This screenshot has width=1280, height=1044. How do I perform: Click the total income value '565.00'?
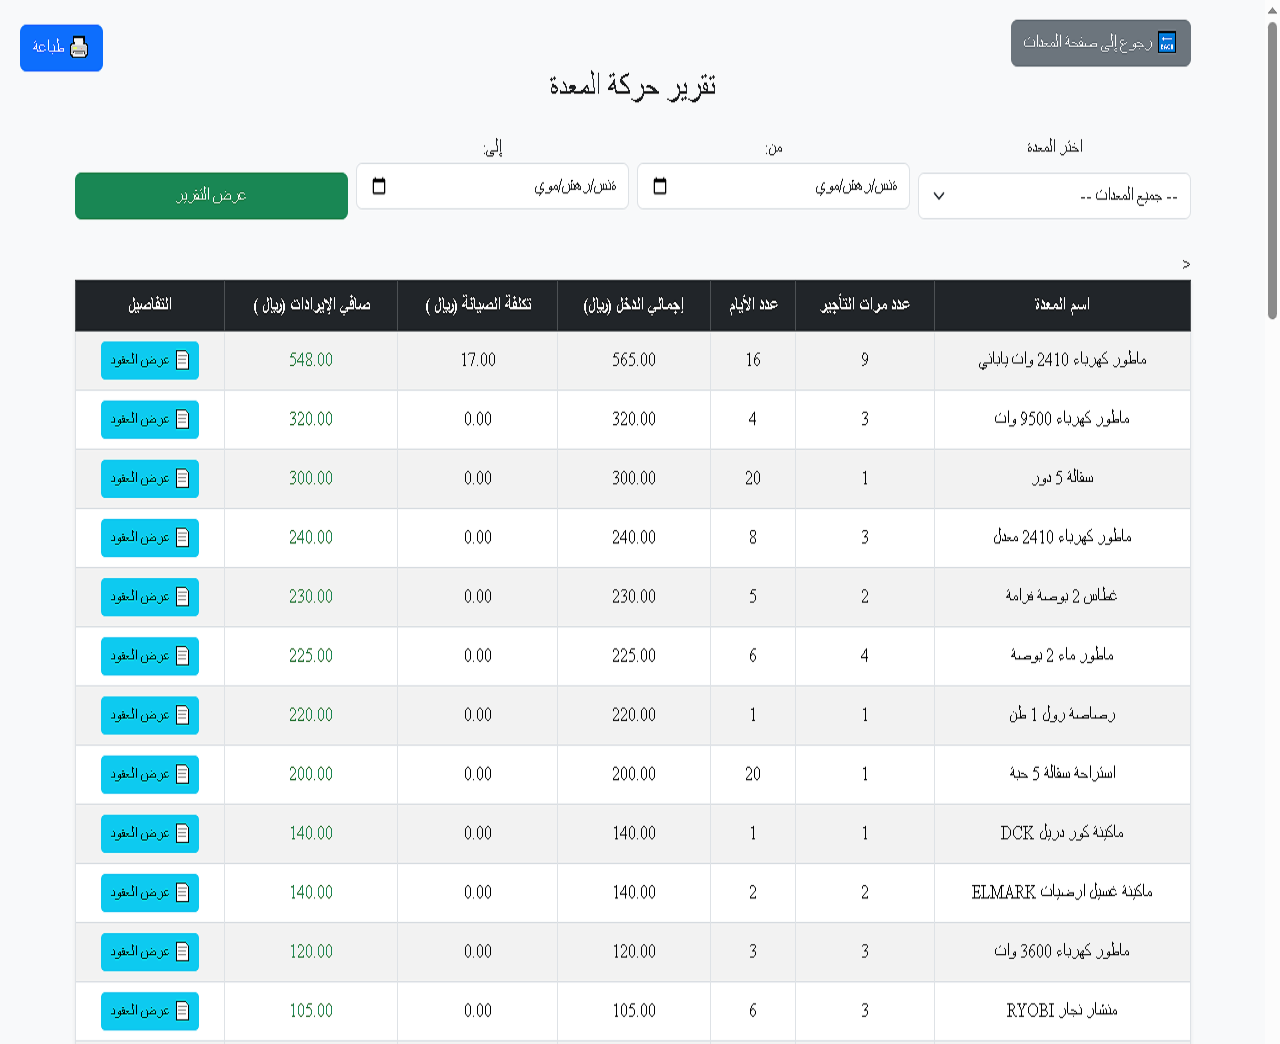pyautogui.click(x=634, y=360)
